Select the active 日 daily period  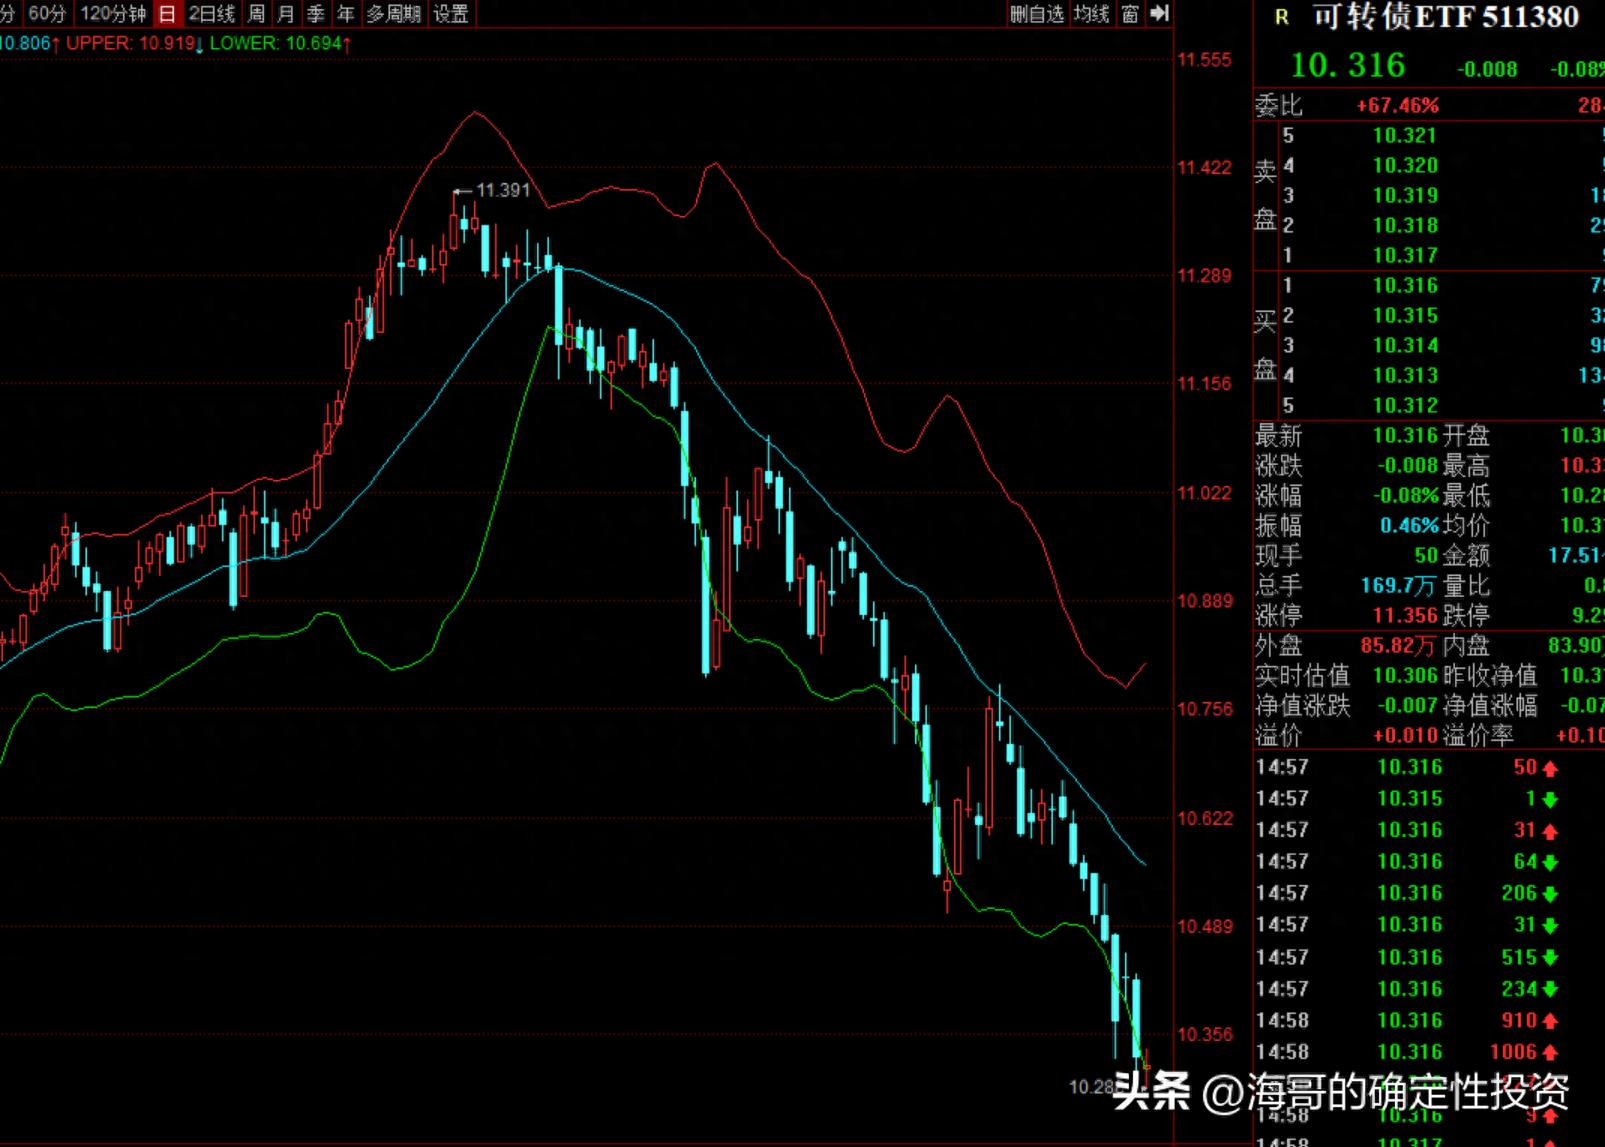pos(167,14)
